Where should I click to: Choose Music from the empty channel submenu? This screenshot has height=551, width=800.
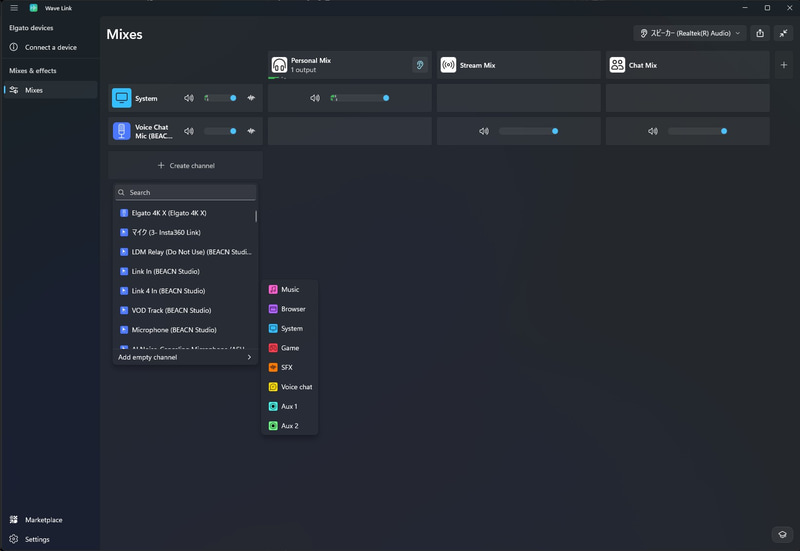[x=290, y=289]
